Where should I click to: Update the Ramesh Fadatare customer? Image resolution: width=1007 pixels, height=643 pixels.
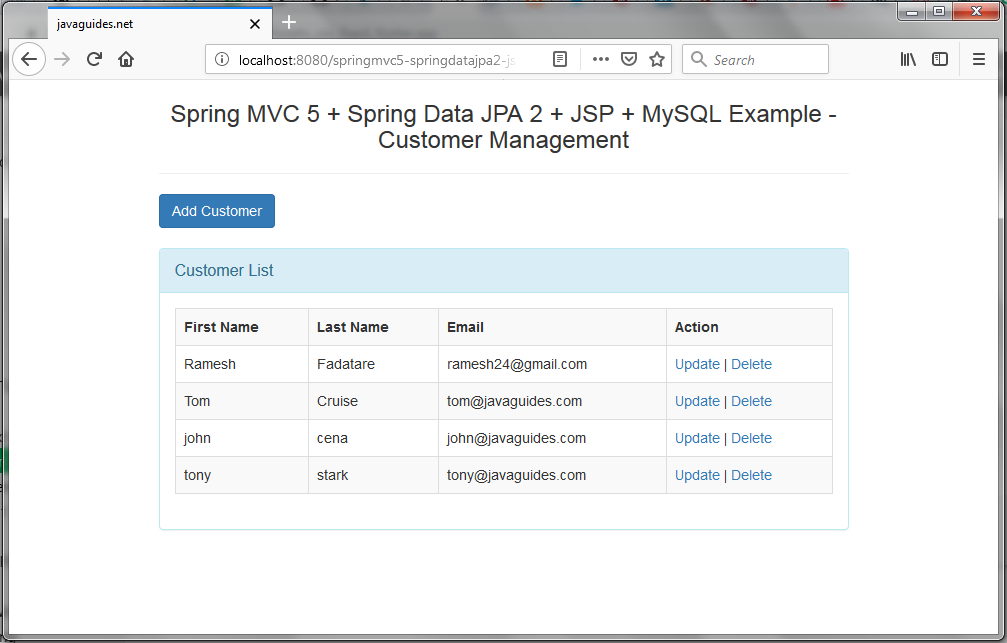tap(697, 364)
